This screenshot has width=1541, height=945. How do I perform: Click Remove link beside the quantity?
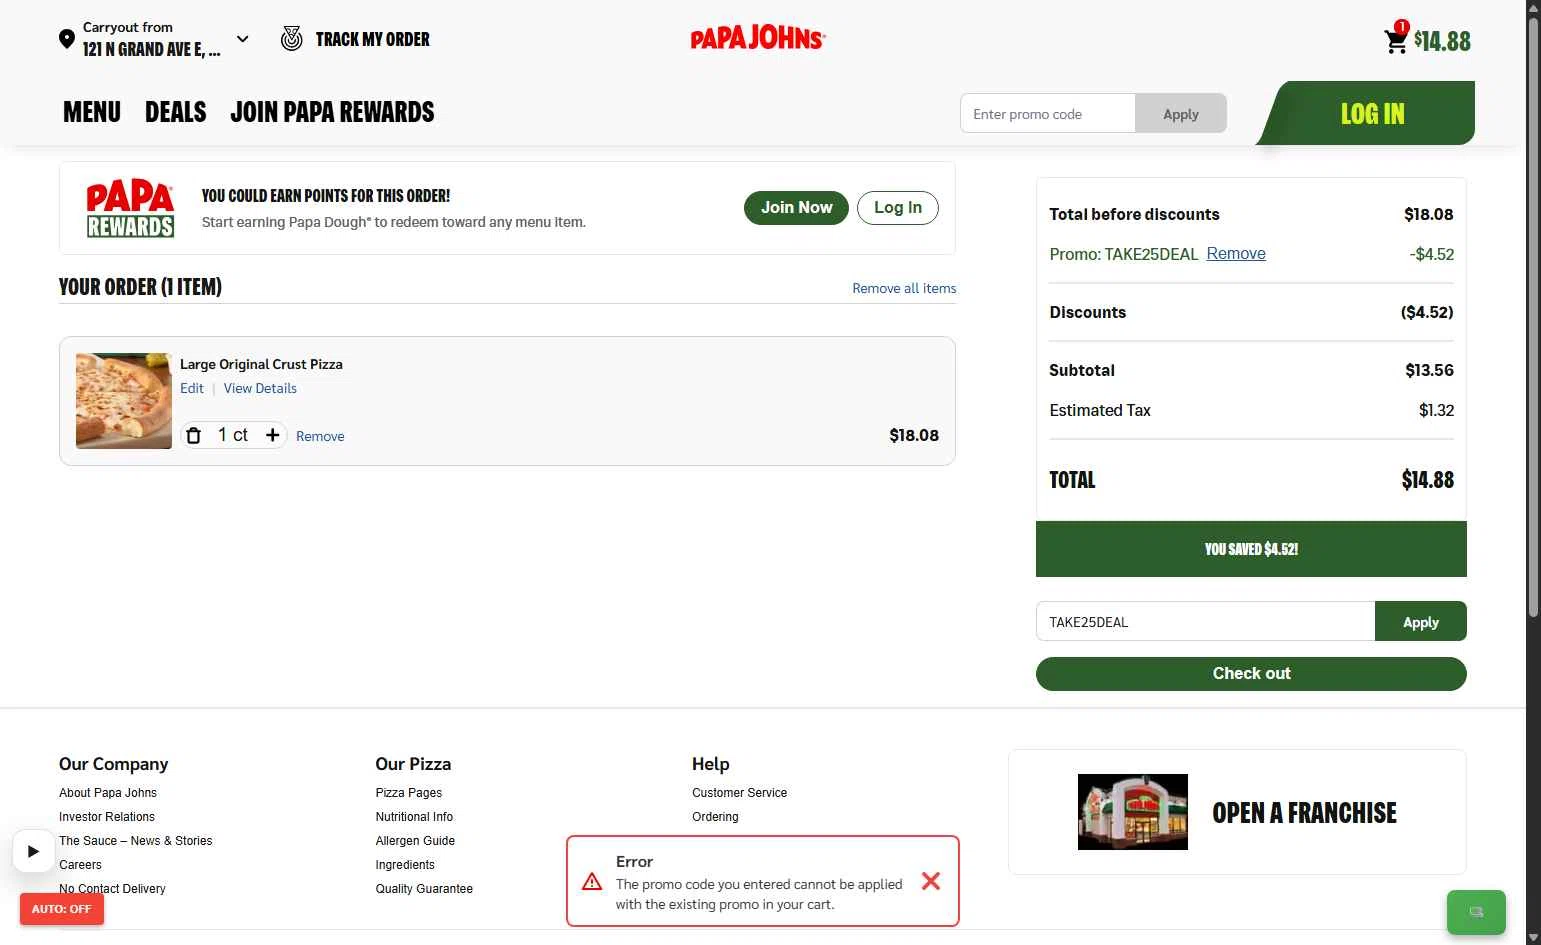pos(320,436)
